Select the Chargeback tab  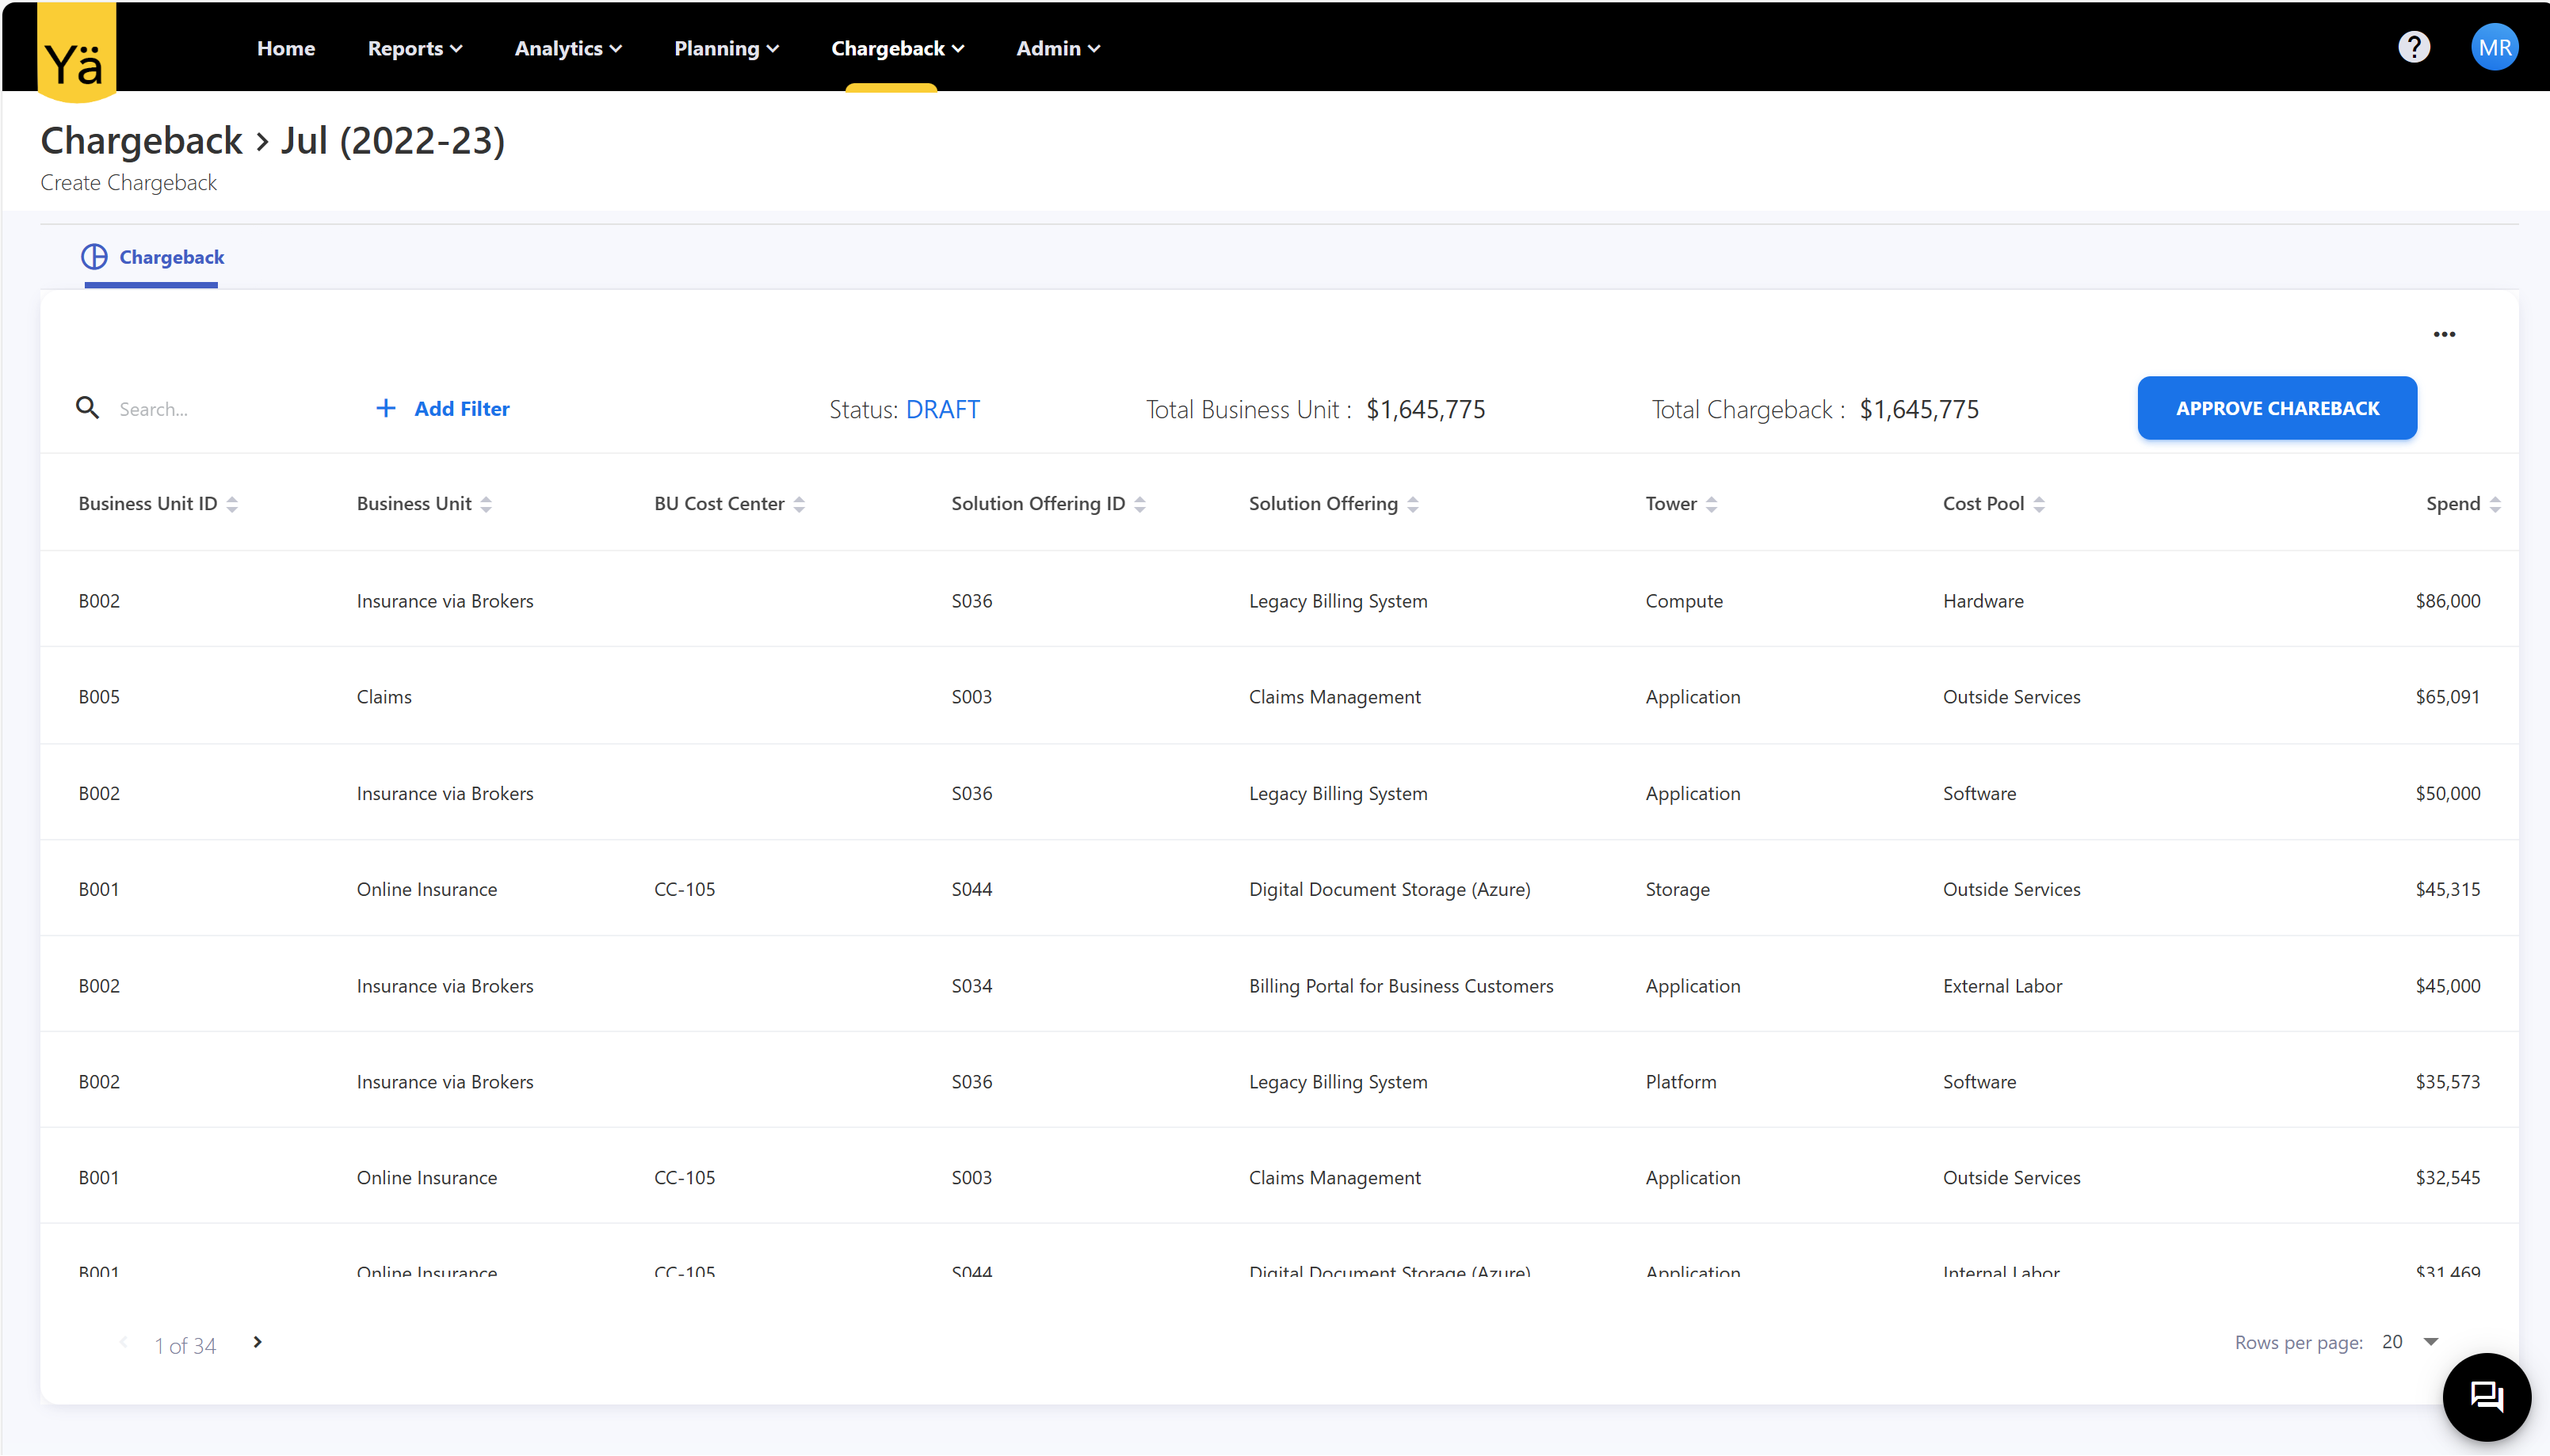153,257
